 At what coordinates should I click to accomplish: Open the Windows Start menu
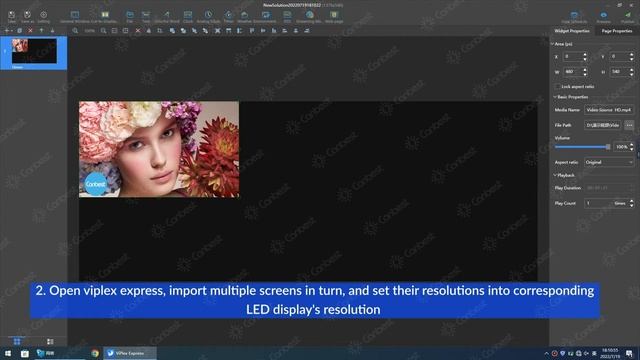(8, 353)
